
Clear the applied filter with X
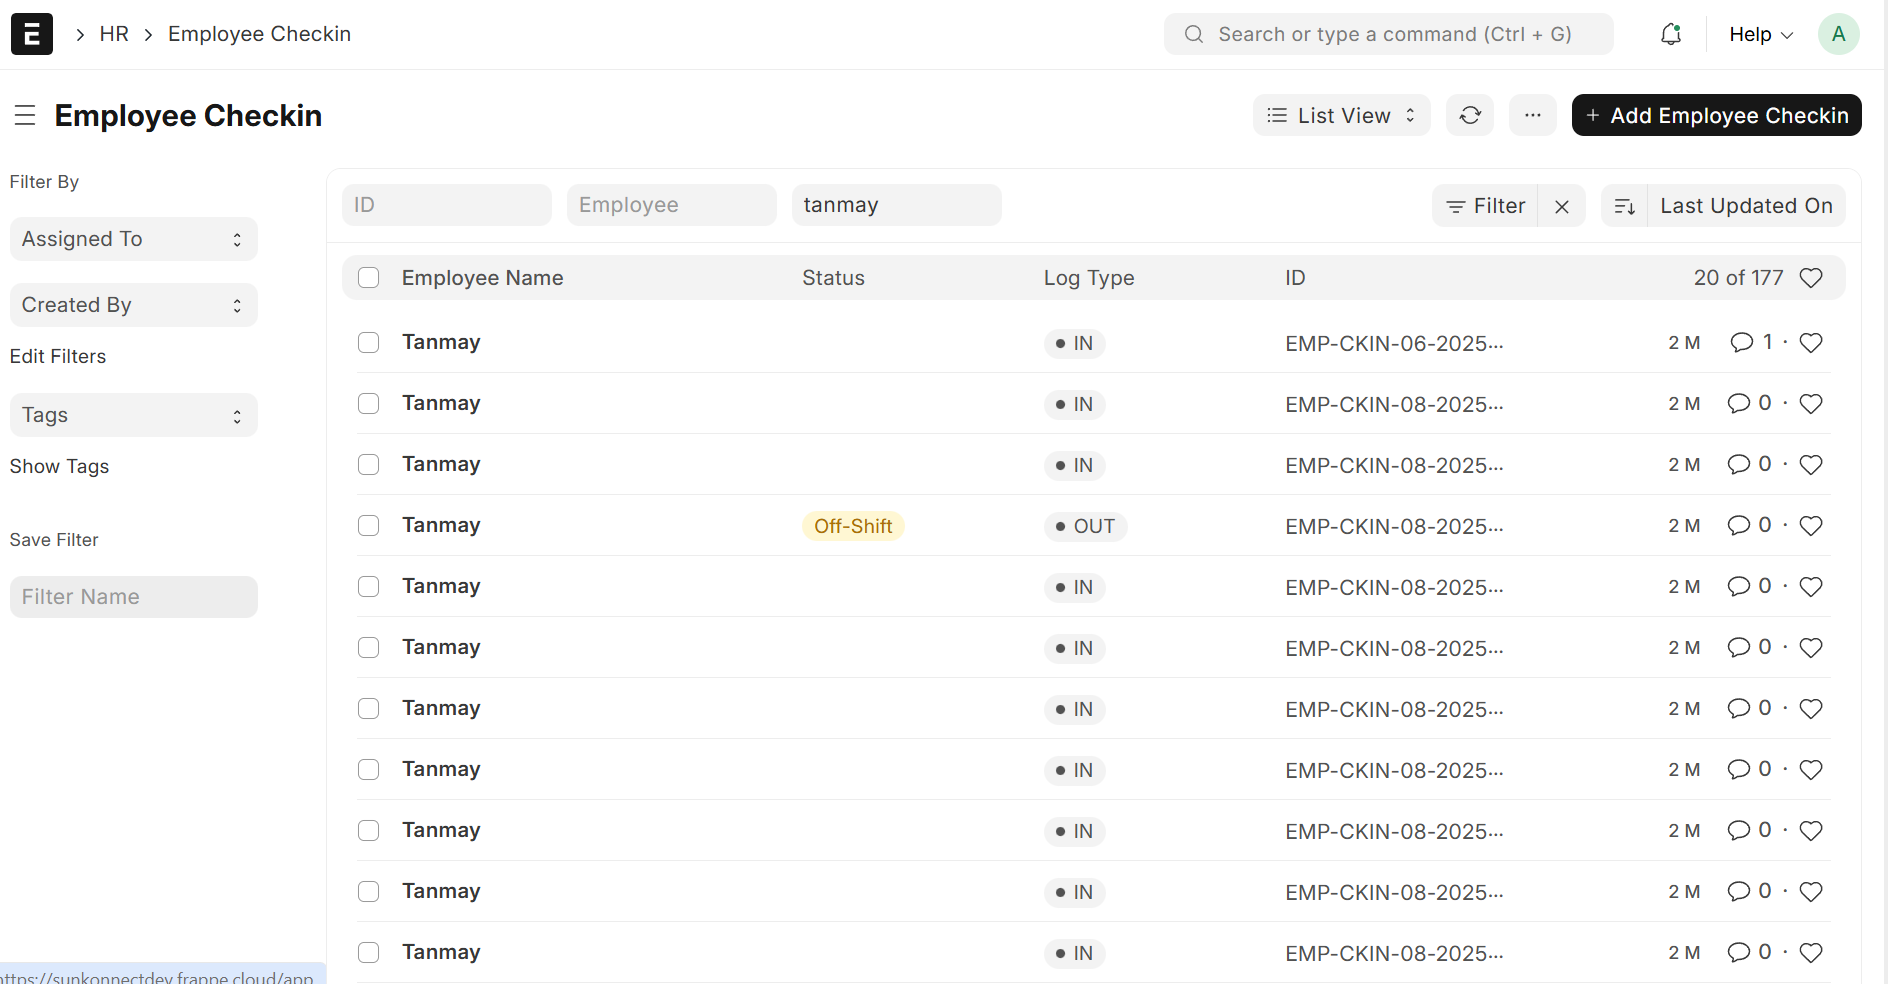(1562, 206)
